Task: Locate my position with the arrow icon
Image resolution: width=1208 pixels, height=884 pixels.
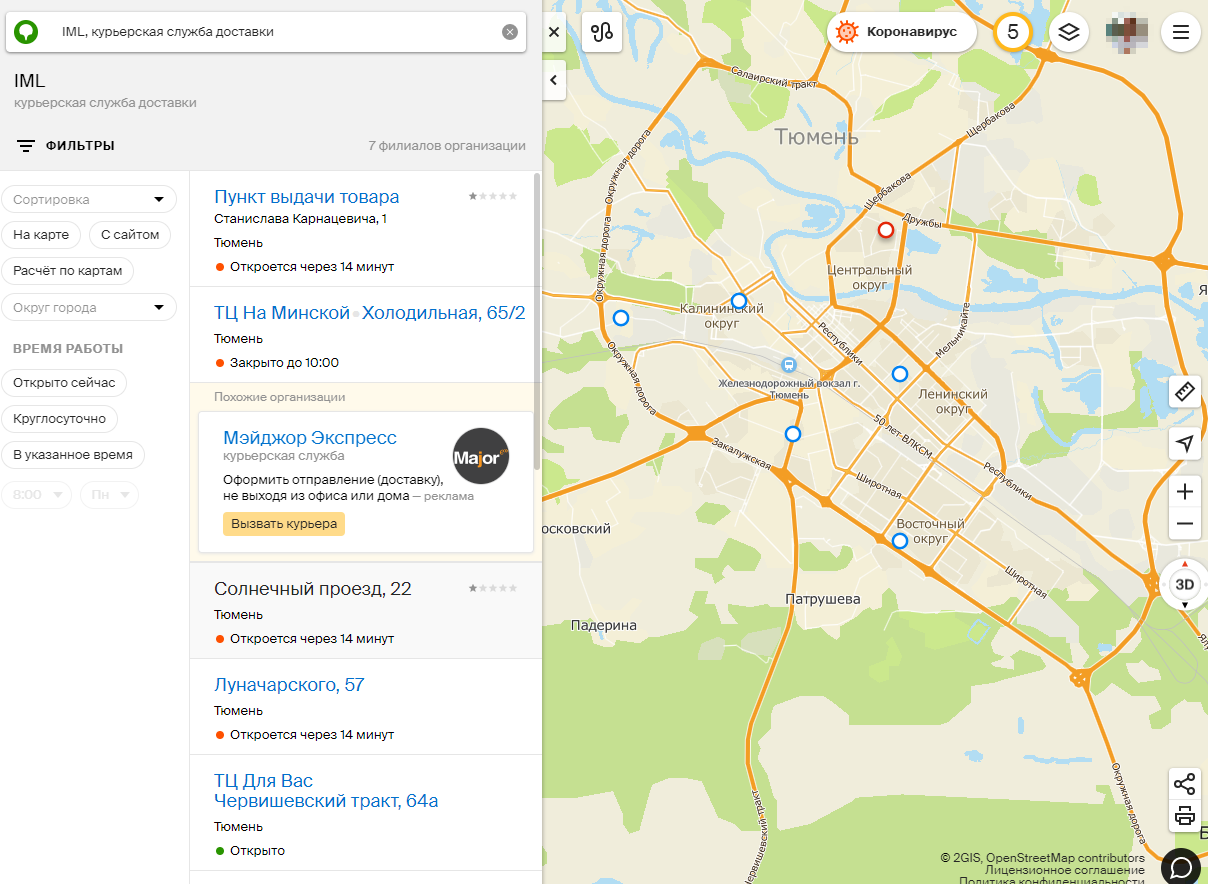Action: 1185,444
